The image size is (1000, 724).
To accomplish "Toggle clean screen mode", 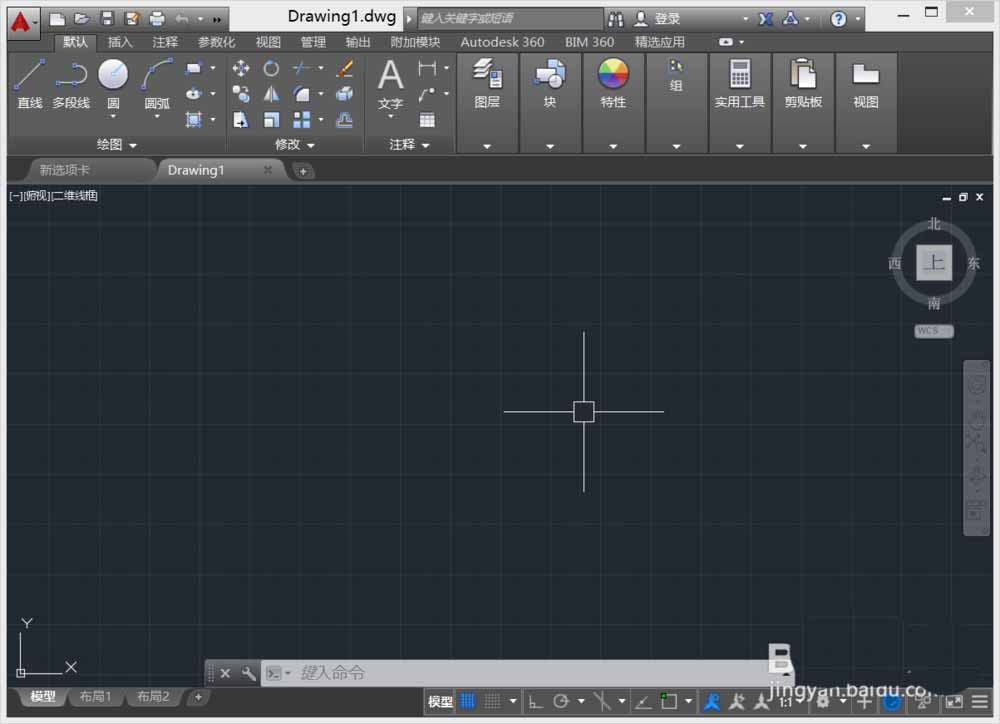I will (954, 702).
